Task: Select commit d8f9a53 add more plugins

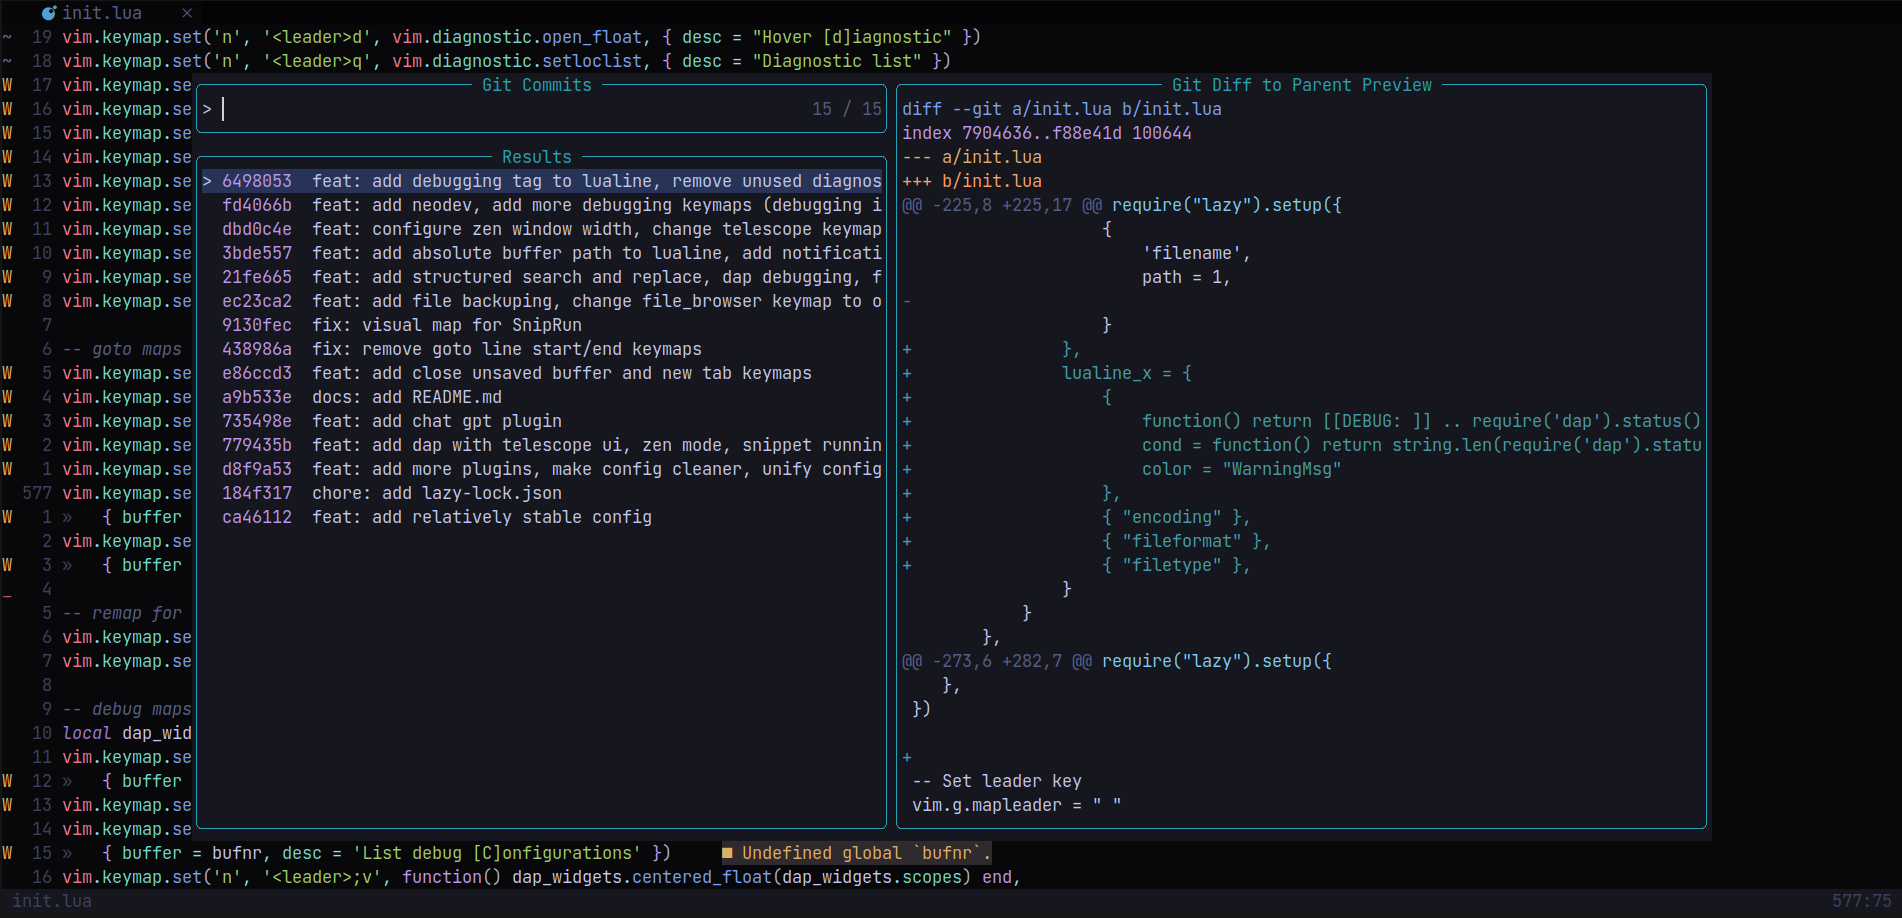Action: click(542, 469)
